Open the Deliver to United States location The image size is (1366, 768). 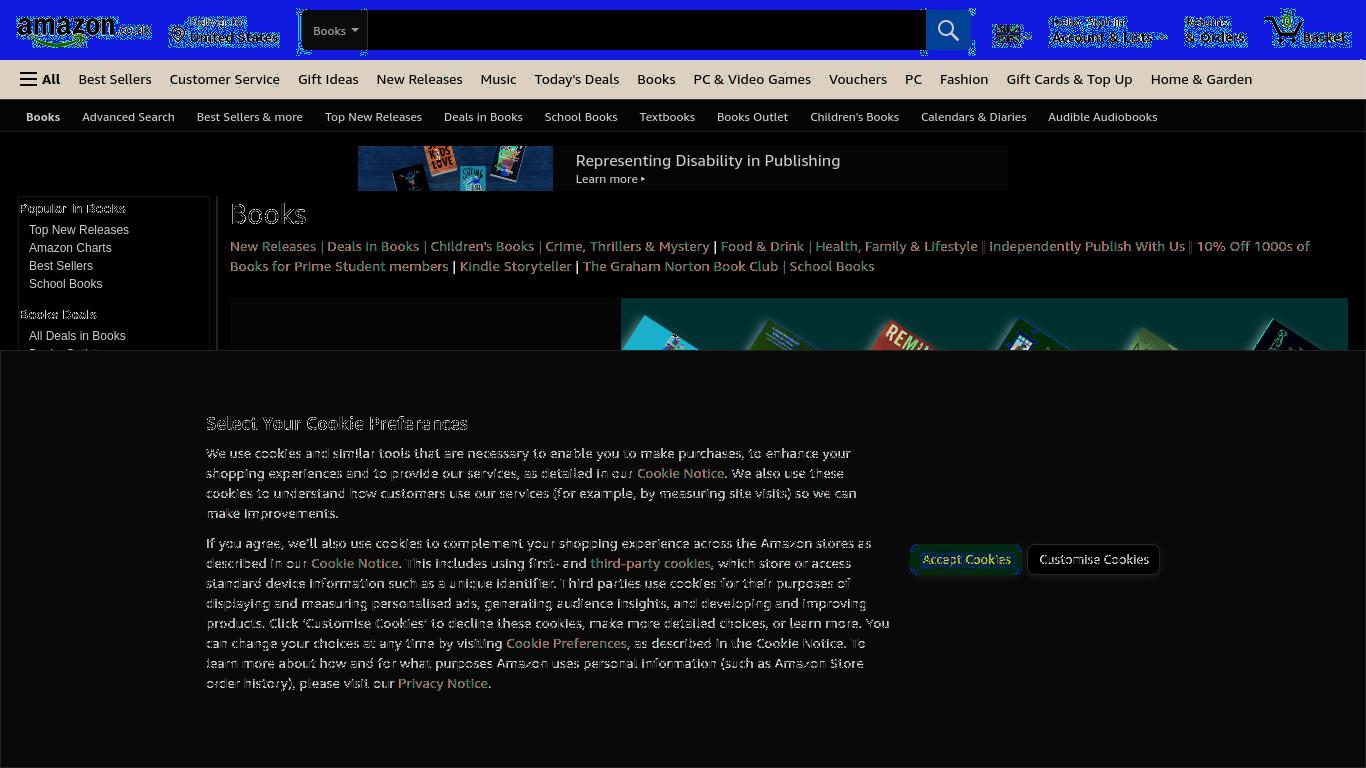tap(224, 30)
